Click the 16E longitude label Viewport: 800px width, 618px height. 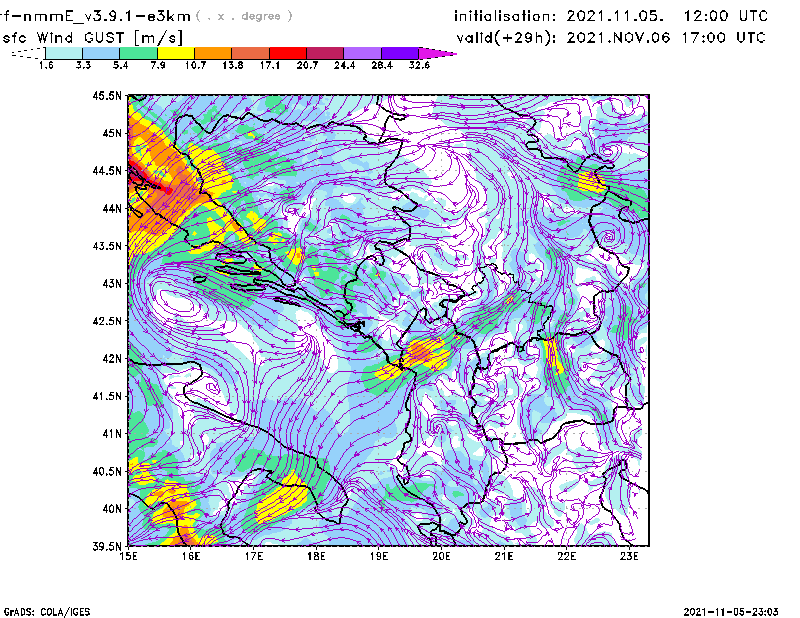coord(191,556)
